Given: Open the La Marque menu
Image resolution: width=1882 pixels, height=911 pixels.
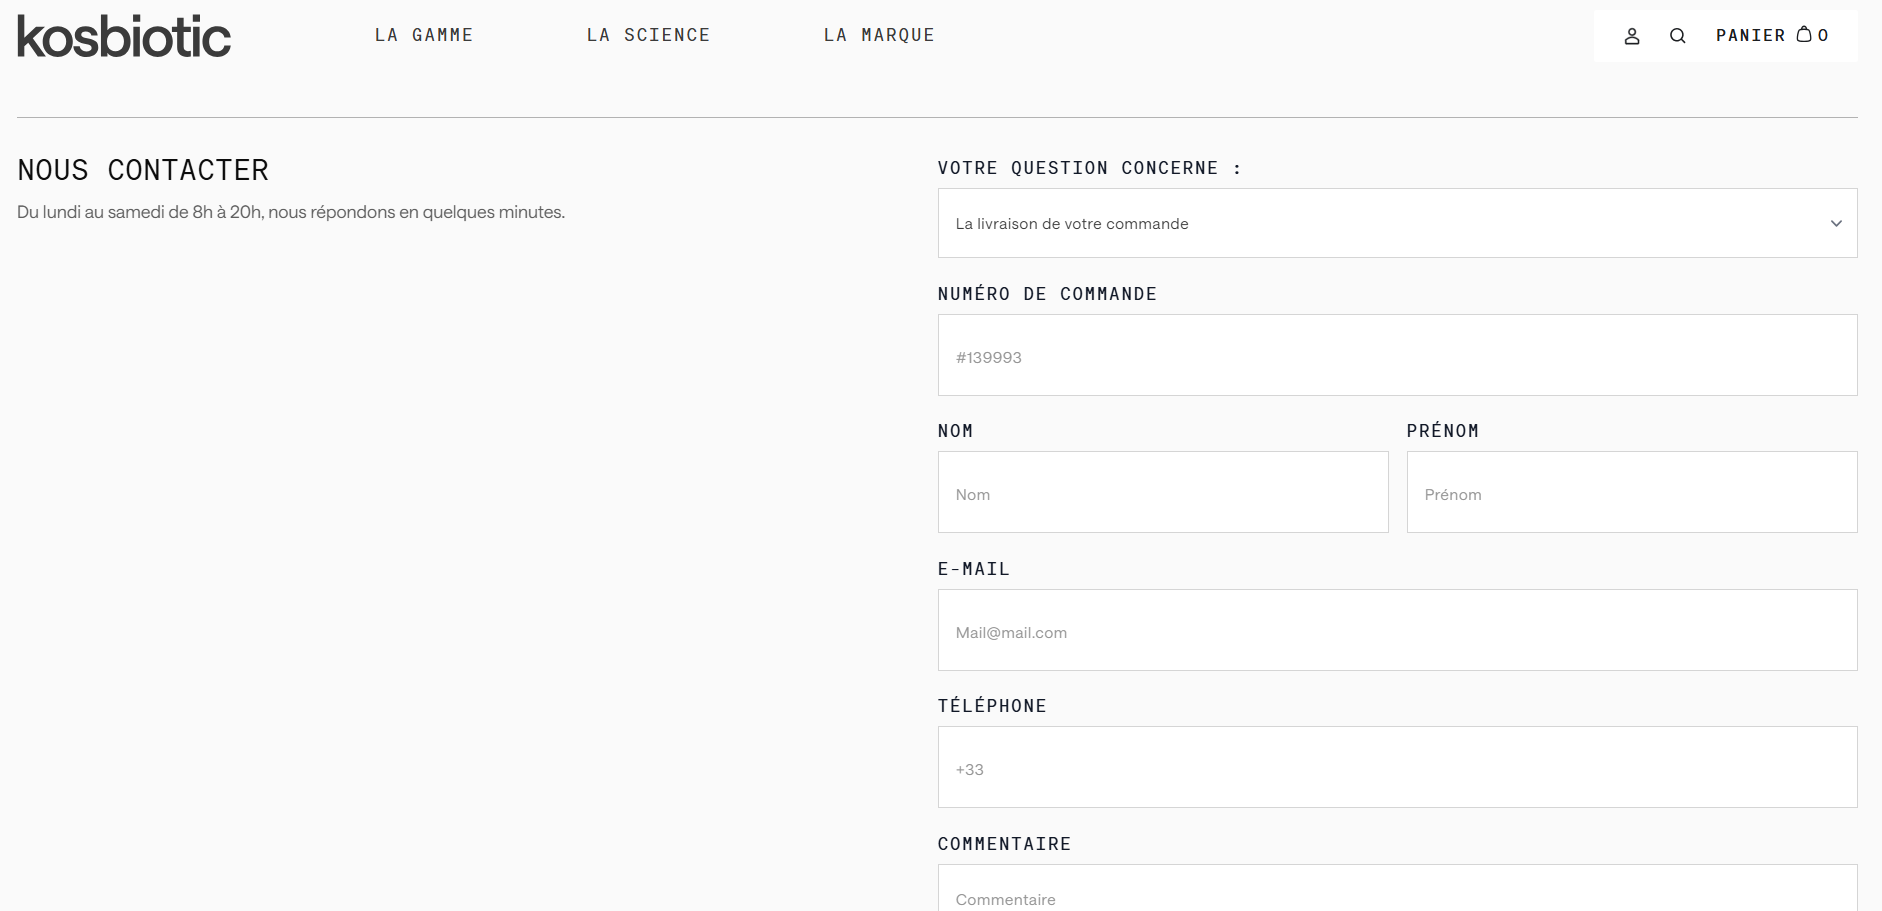Looking at the screenshot, I should [x=879, y=35].
